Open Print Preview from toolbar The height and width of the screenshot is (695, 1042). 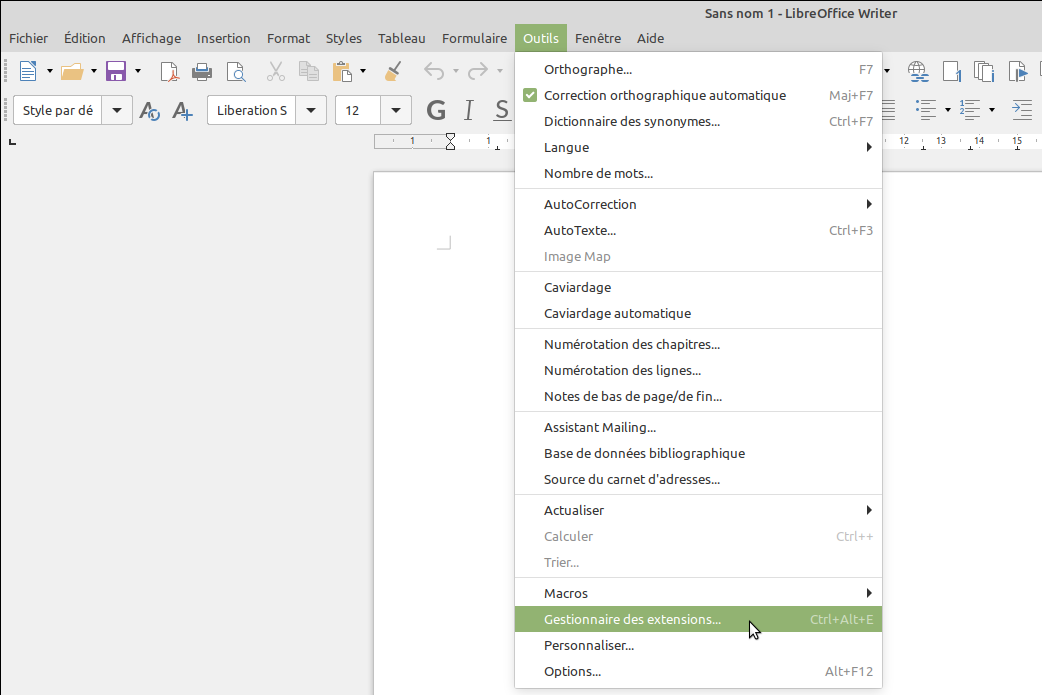tap(235, 71)
